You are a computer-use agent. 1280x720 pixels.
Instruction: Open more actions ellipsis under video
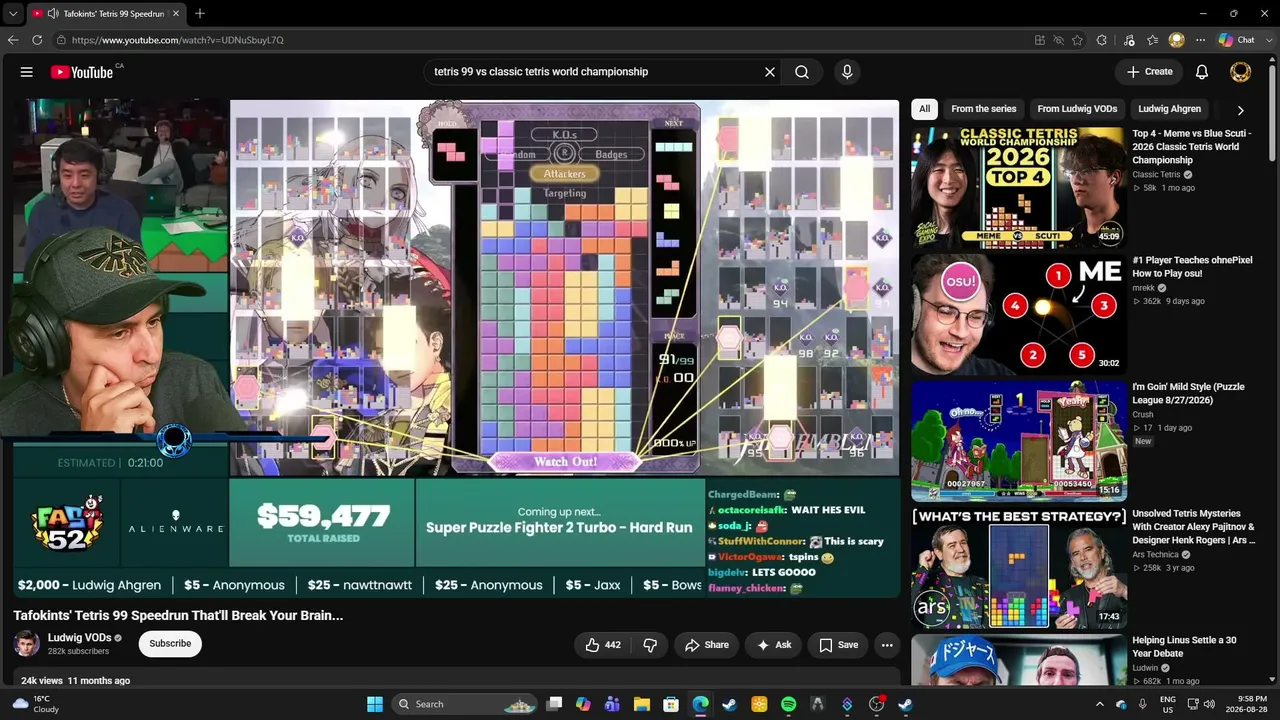pos(887,645)
